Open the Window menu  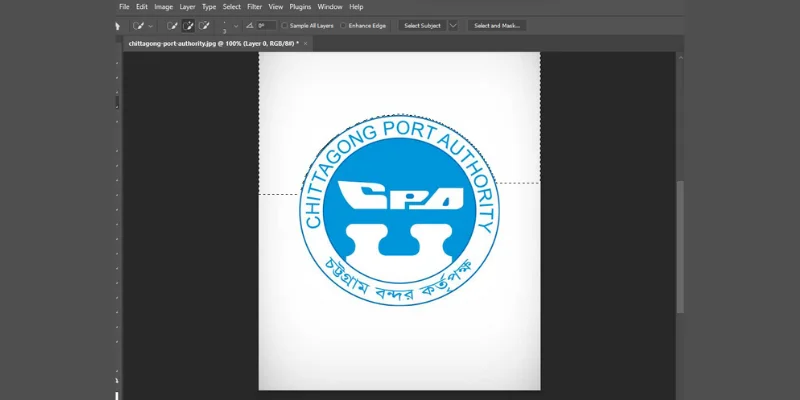(x=330, y=7)
